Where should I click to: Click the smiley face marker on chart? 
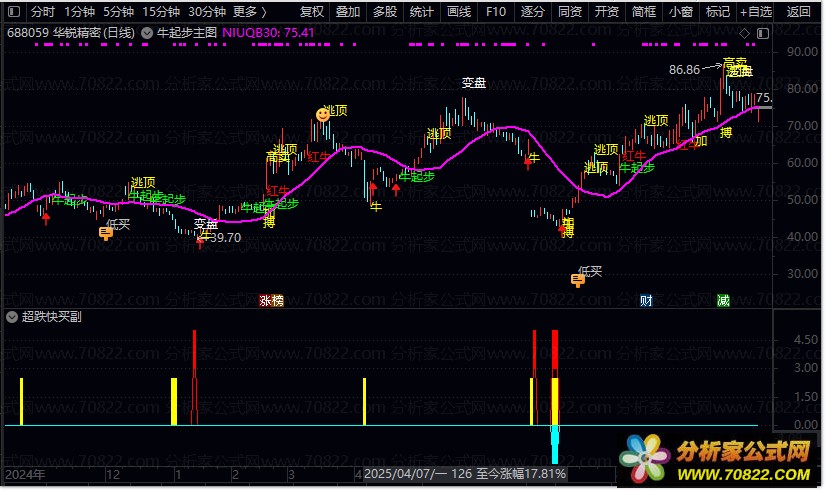point(322,114)
